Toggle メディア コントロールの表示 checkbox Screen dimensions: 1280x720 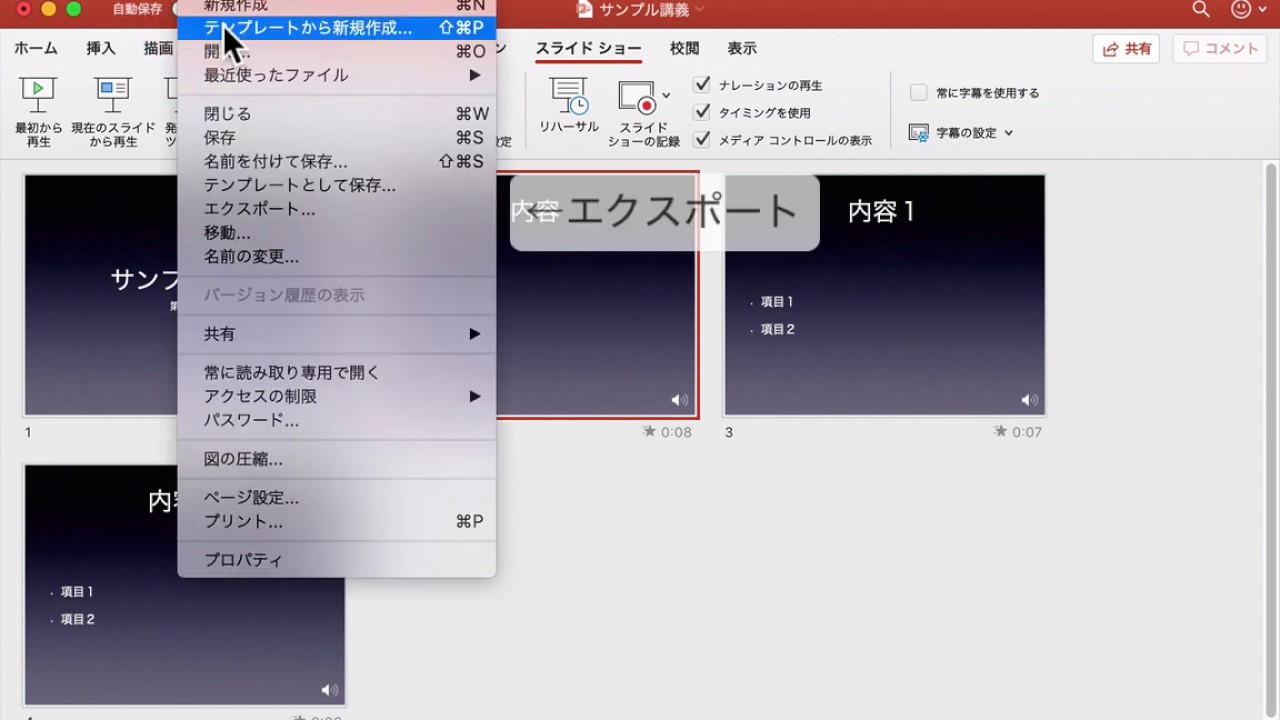click(x=702, y=140)
